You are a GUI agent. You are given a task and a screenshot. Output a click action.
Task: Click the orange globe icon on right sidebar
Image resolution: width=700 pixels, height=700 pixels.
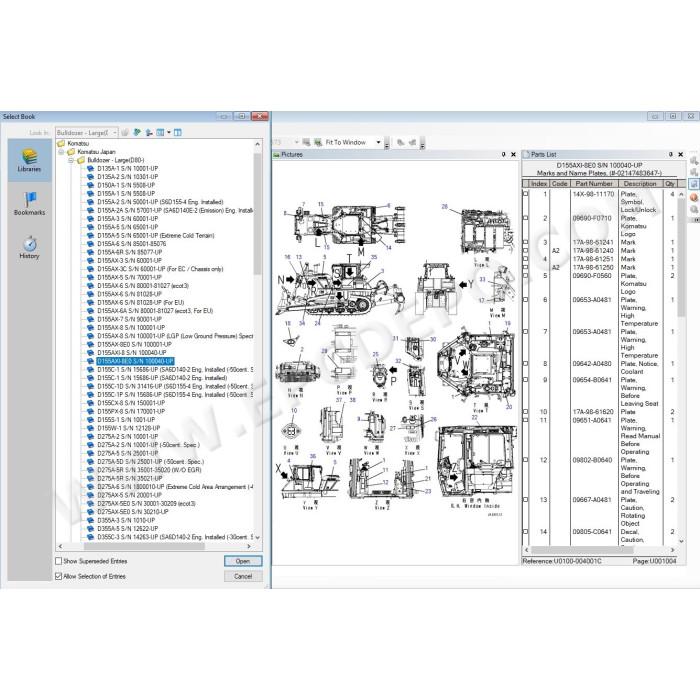click(694, 197)
